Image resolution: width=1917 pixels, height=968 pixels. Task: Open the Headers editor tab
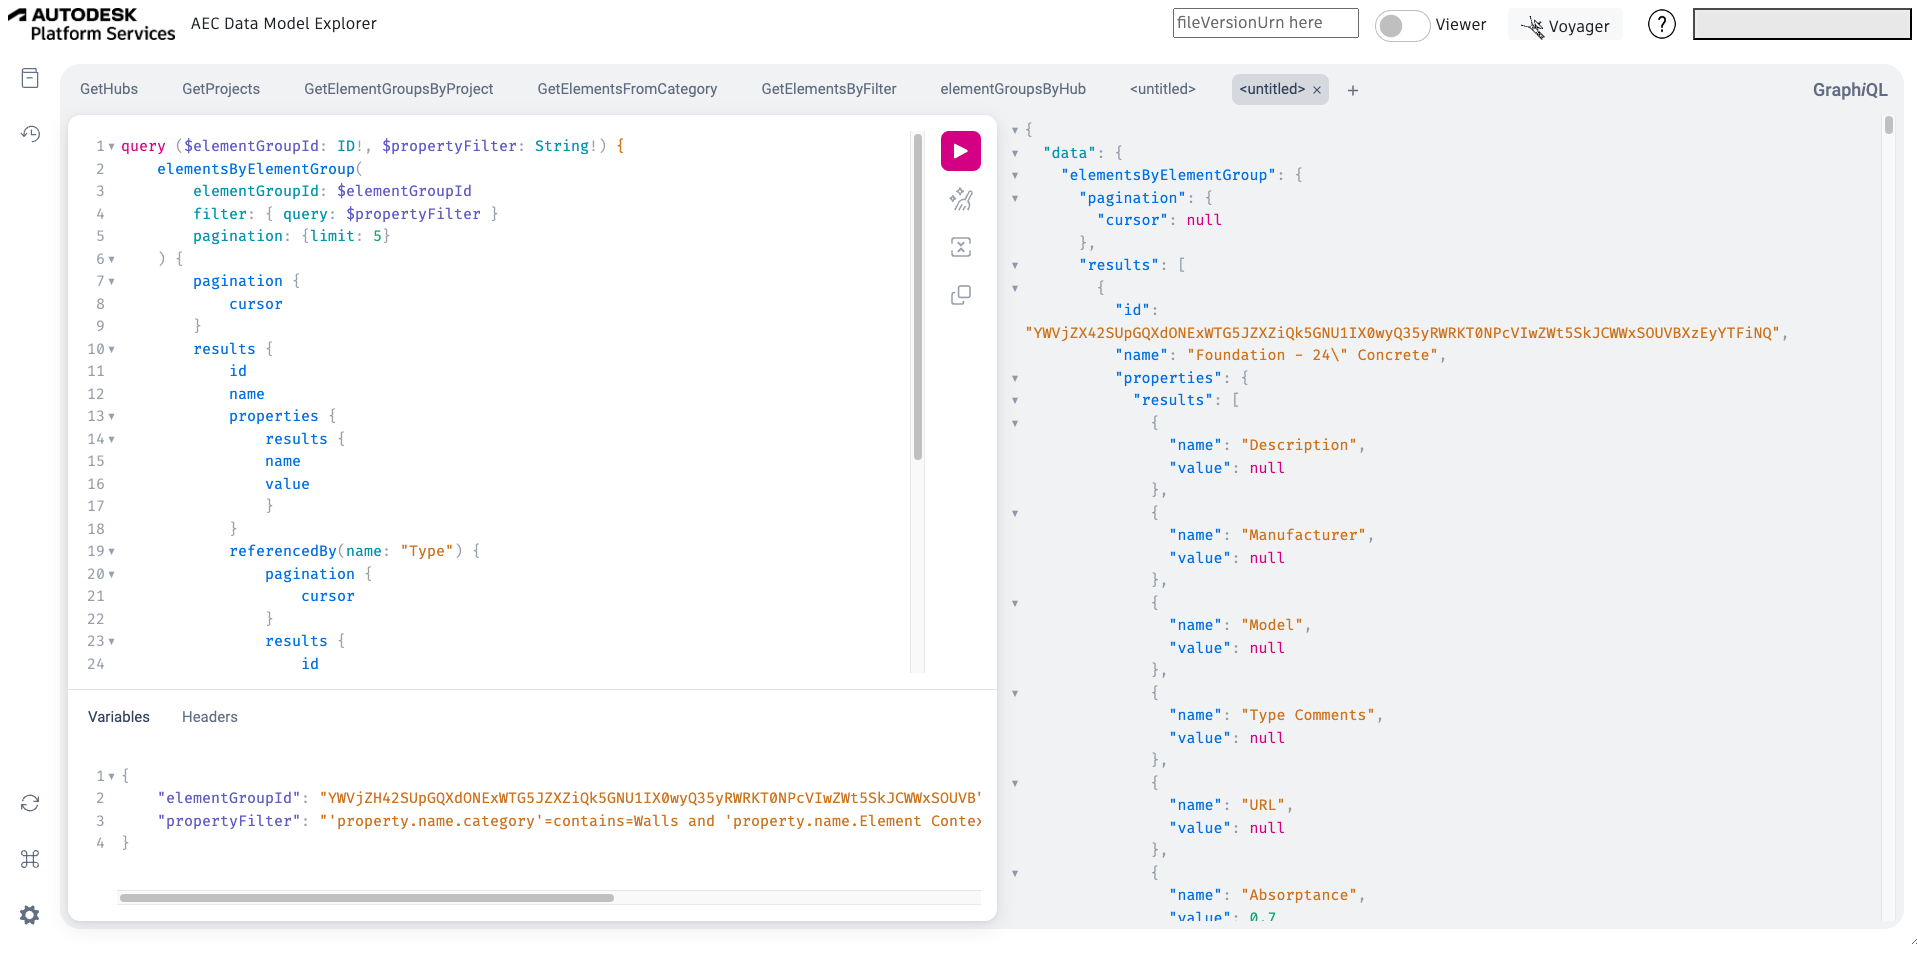coord(209,717)
